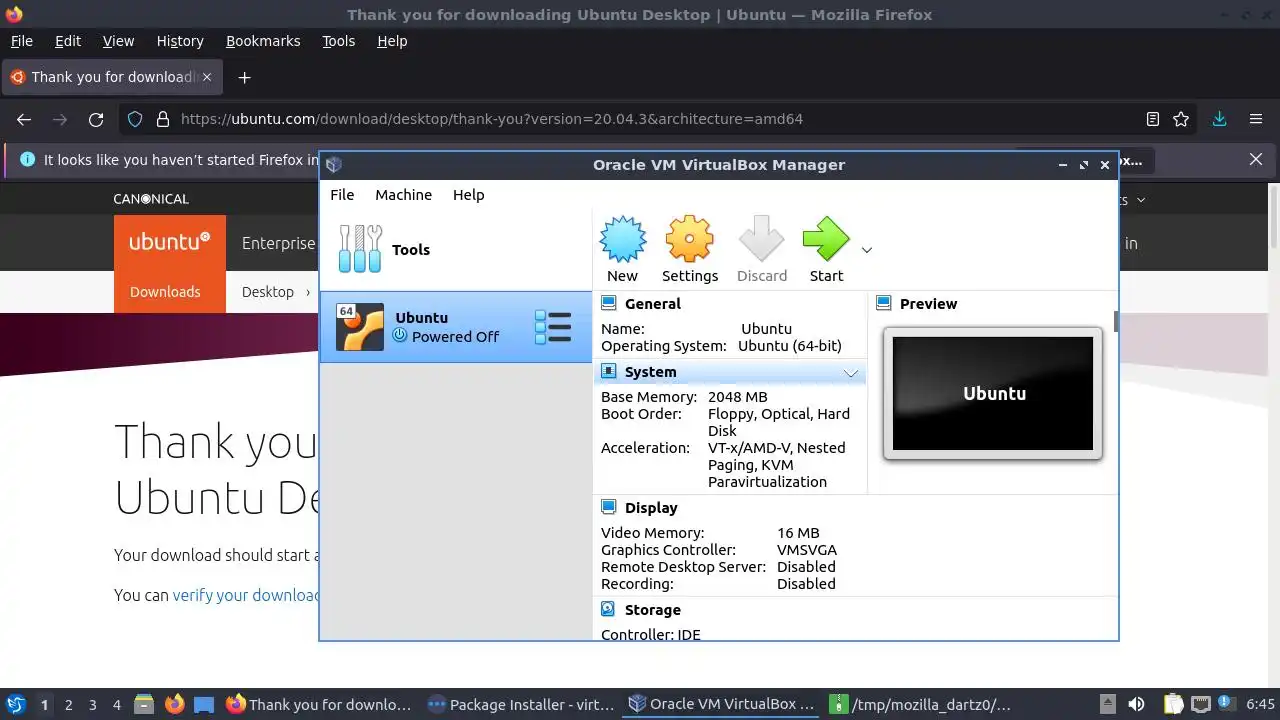Open the taskbar application launcher menu
Screen dimensions: 1280x720
pos(16,704)
